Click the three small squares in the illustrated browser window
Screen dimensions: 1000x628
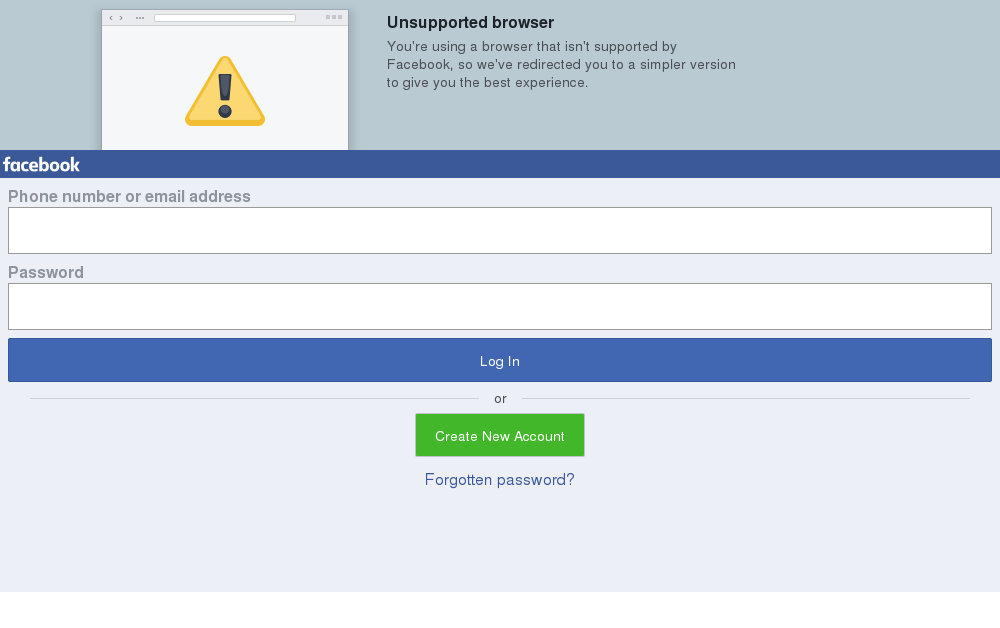click(x=334, y=17)
